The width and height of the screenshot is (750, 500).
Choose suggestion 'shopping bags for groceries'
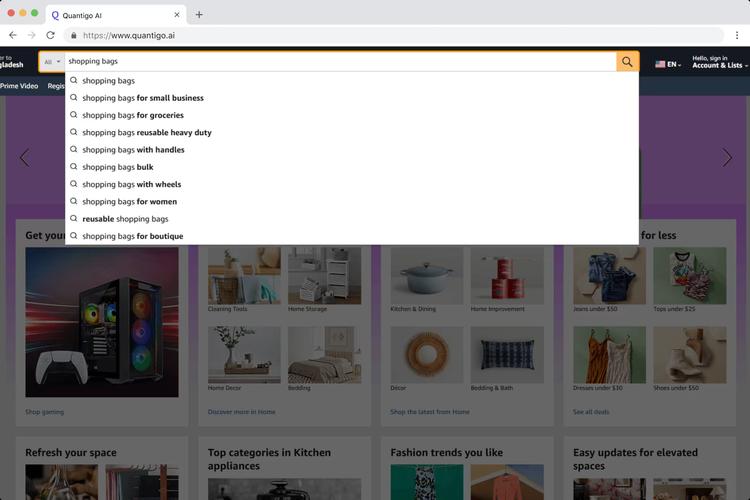click(x=352, y=115)
